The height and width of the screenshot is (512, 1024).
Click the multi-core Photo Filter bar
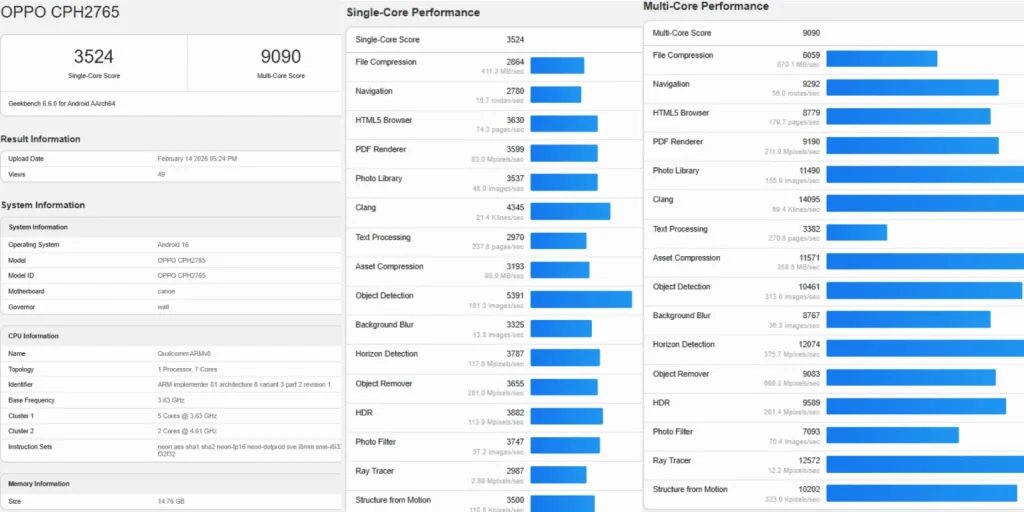coord(892,435)
